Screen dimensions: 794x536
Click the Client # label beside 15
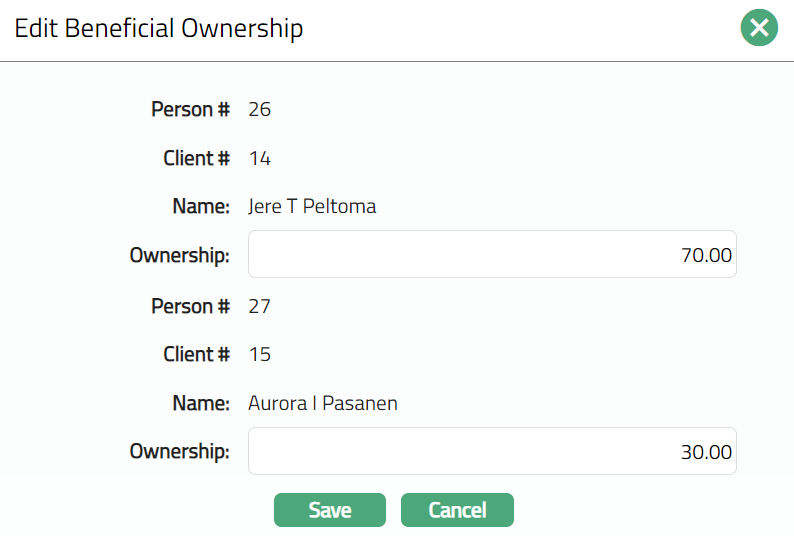(x=196, y=354)
